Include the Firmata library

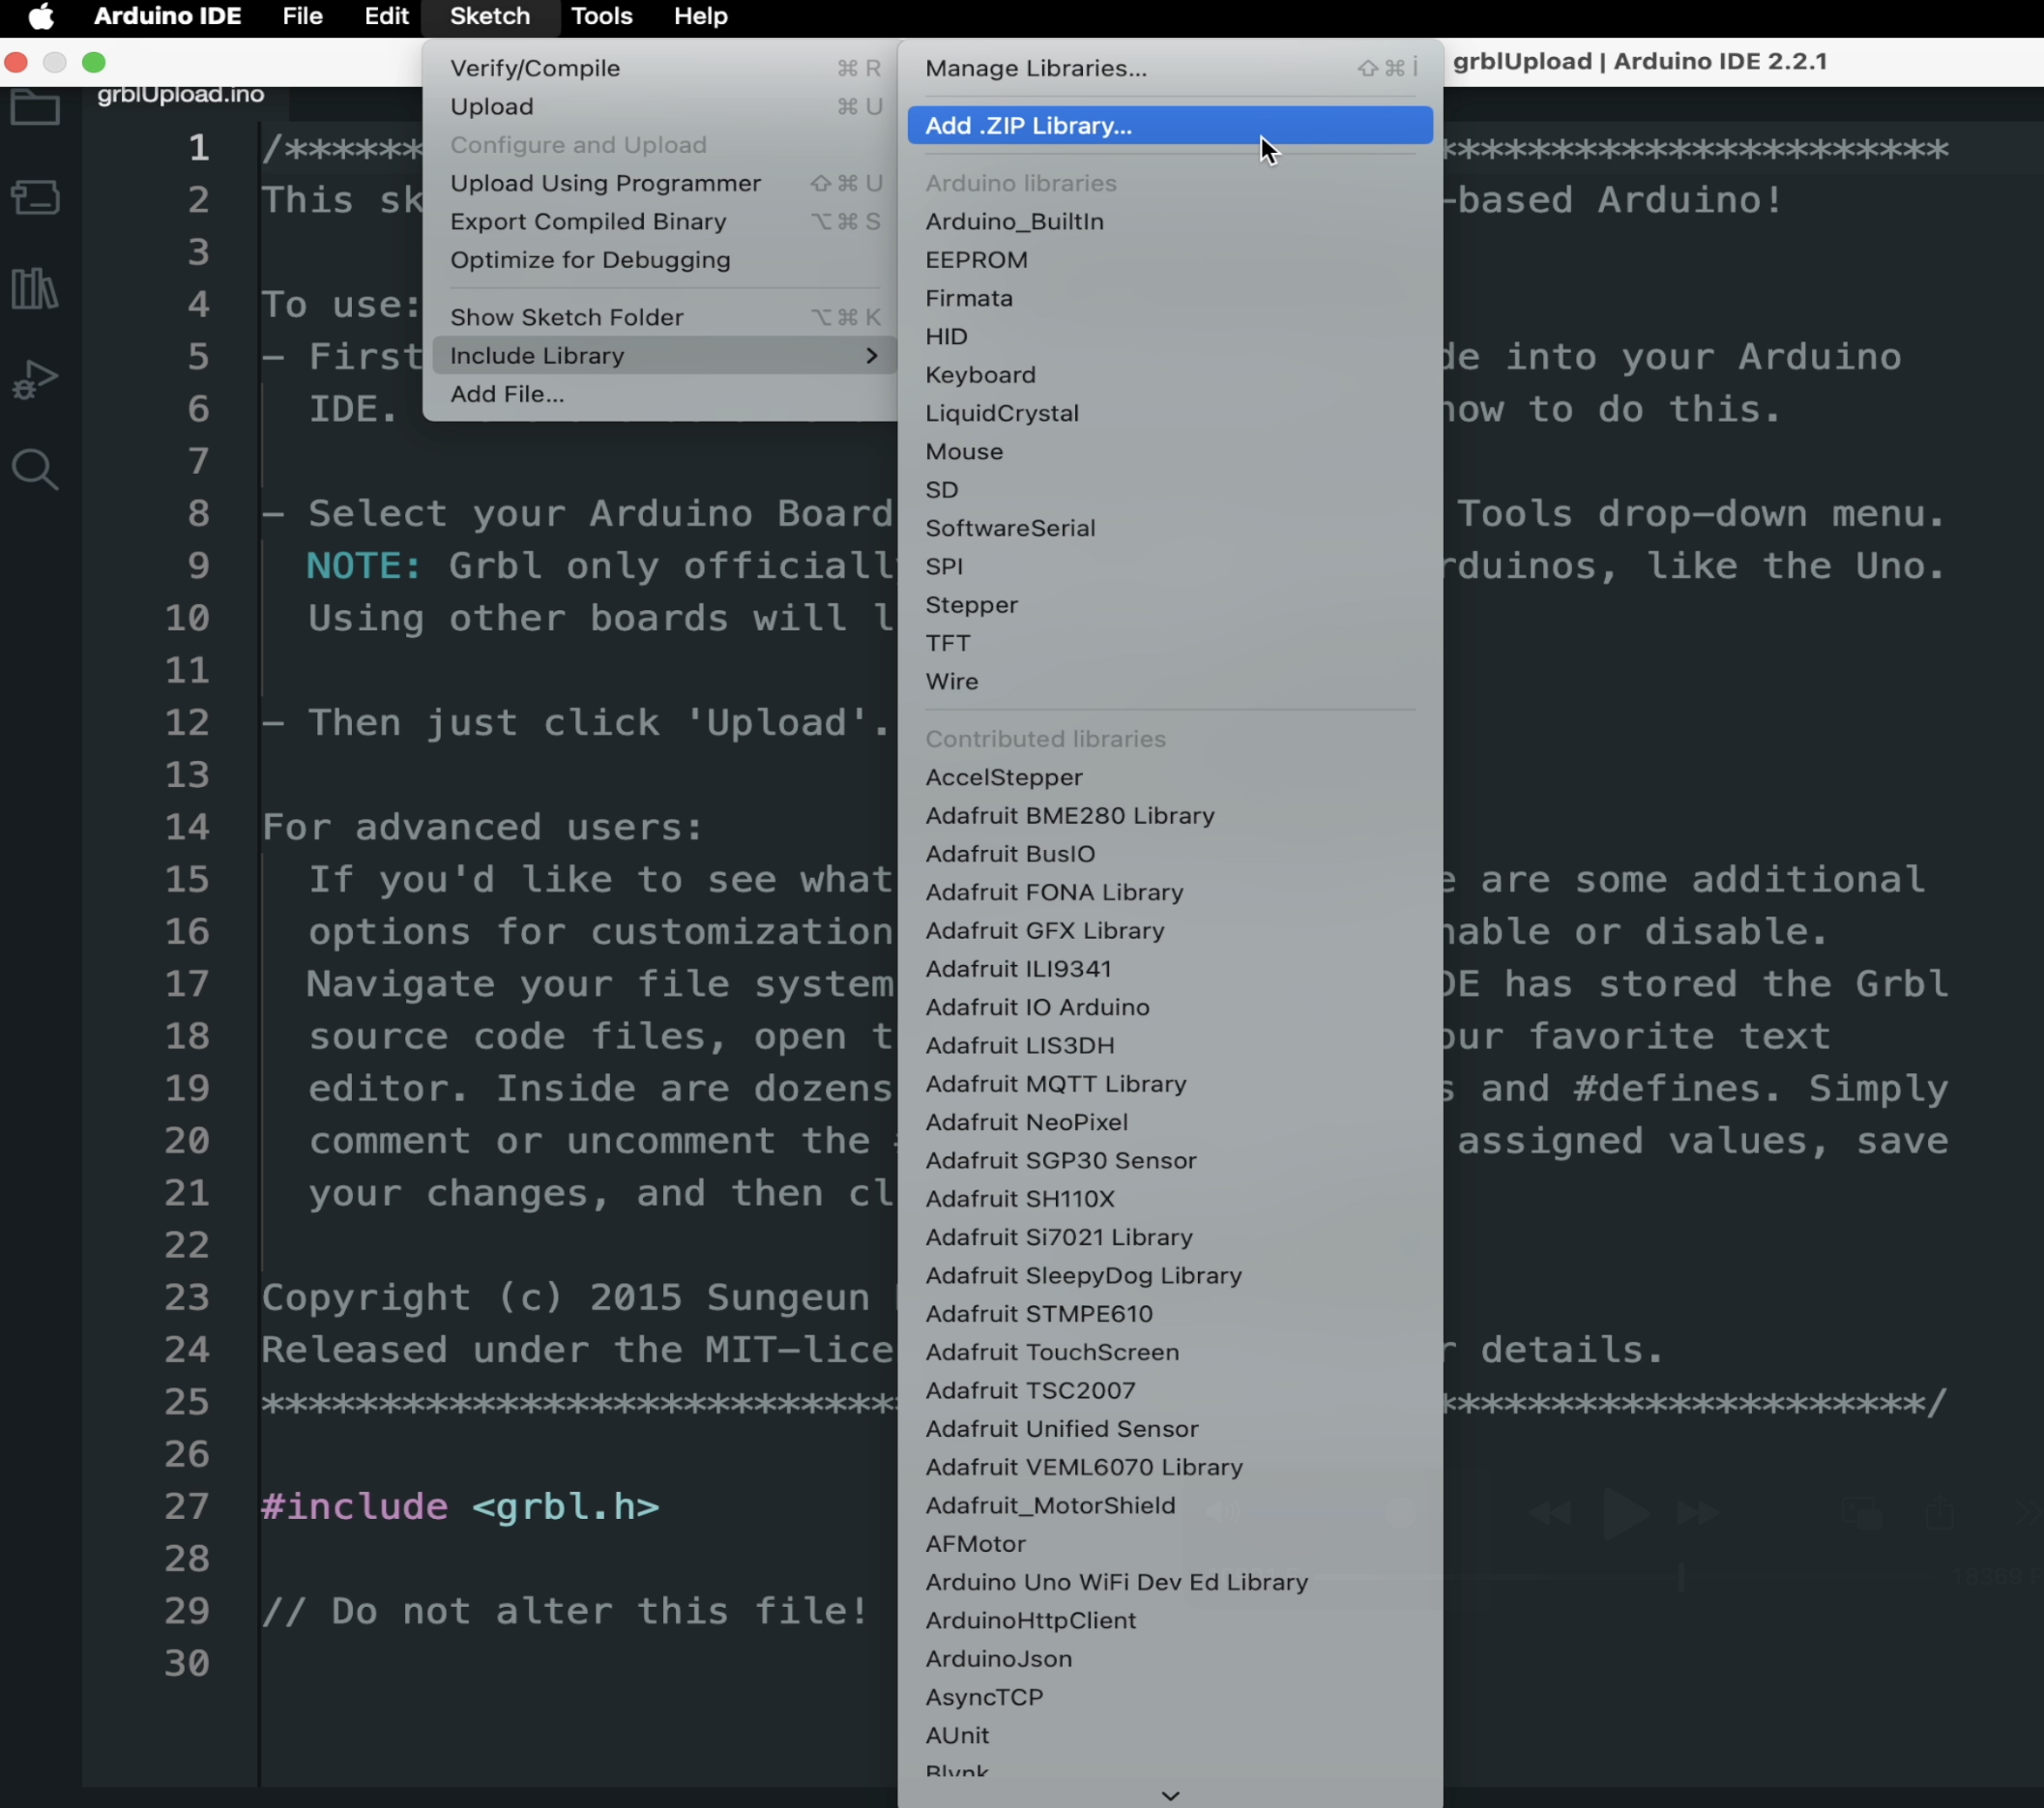[1170, 298]
